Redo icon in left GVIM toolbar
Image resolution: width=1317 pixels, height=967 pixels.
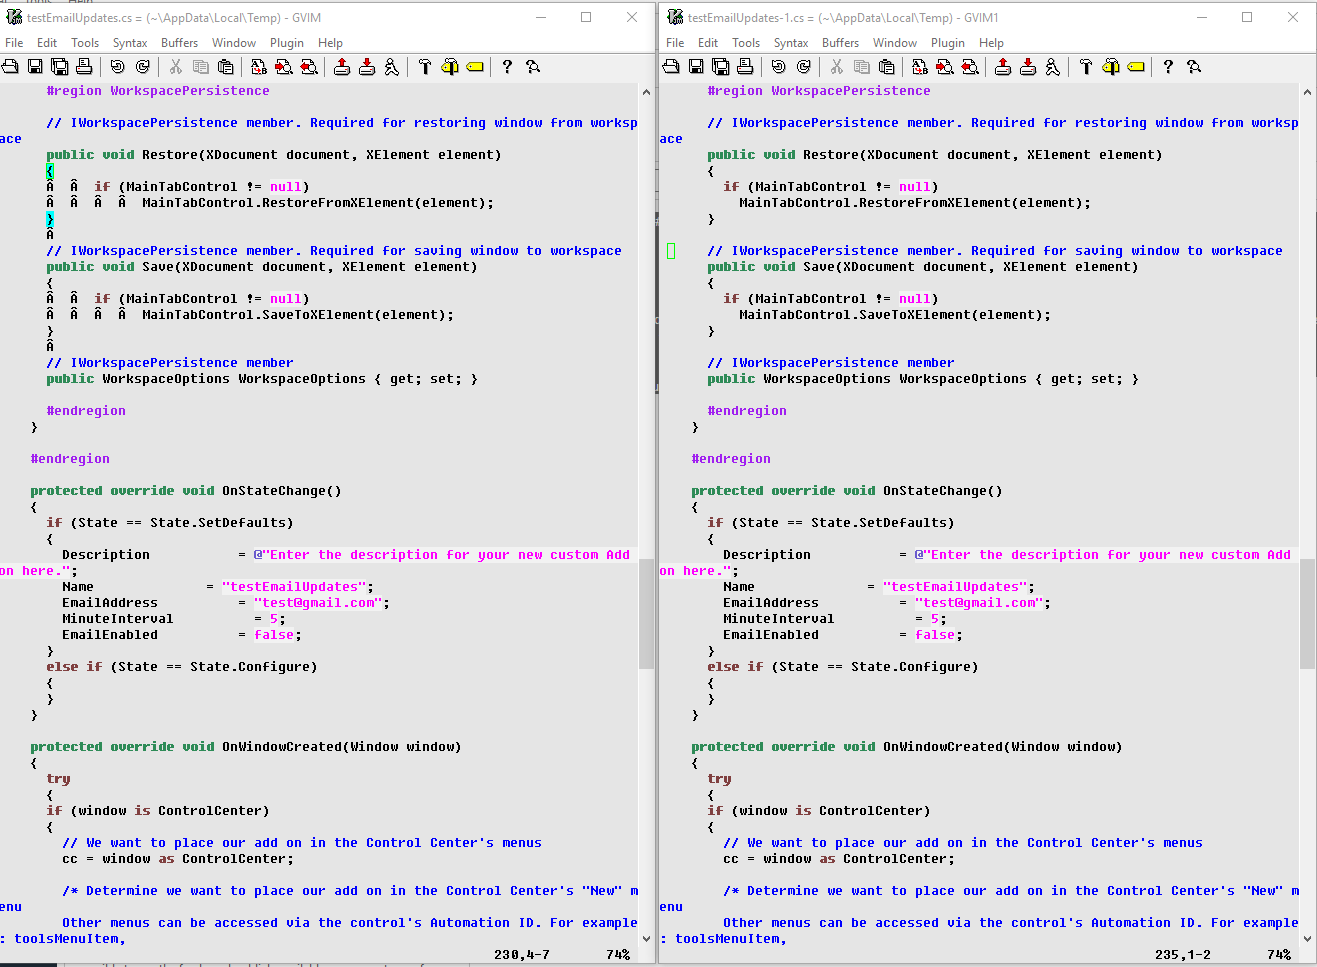click(143, 67)
